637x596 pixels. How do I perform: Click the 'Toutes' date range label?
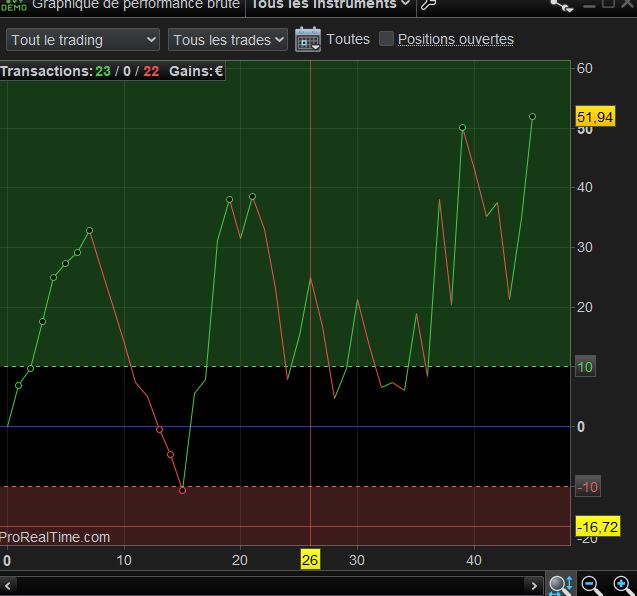[x=348, y=39]
